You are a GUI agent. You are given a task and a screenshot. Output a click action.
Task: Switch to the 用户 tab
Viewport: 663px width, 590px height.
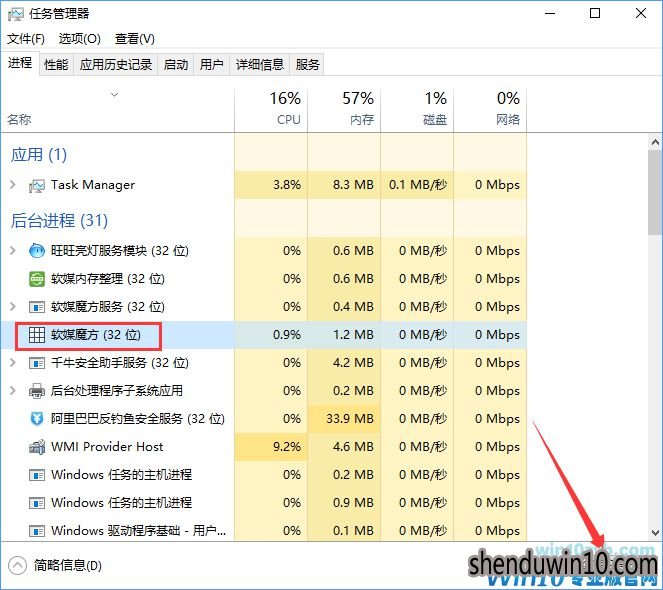211,65
